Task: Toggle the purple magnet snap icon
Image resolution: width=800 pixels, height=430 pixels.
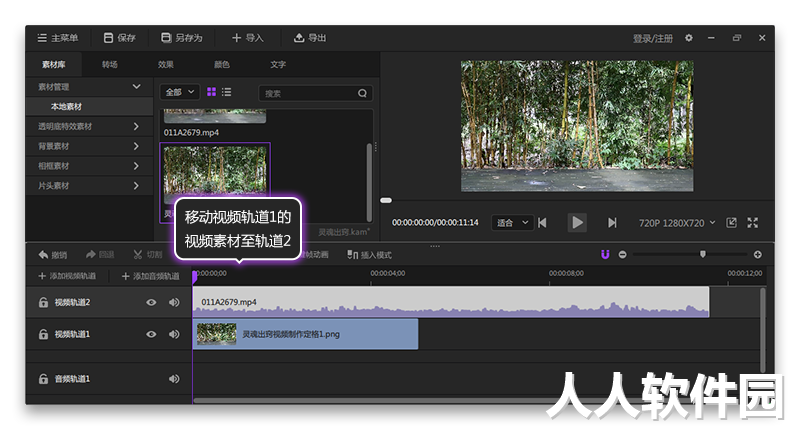Action: click(x=605, y=255)
